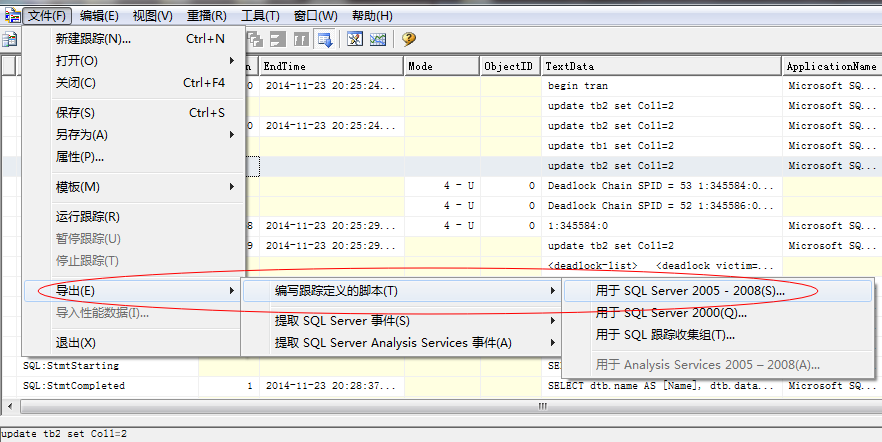The image size is (882, 442).
Task: Open the 工具(T) menu
Action: [x=260, y=16]
